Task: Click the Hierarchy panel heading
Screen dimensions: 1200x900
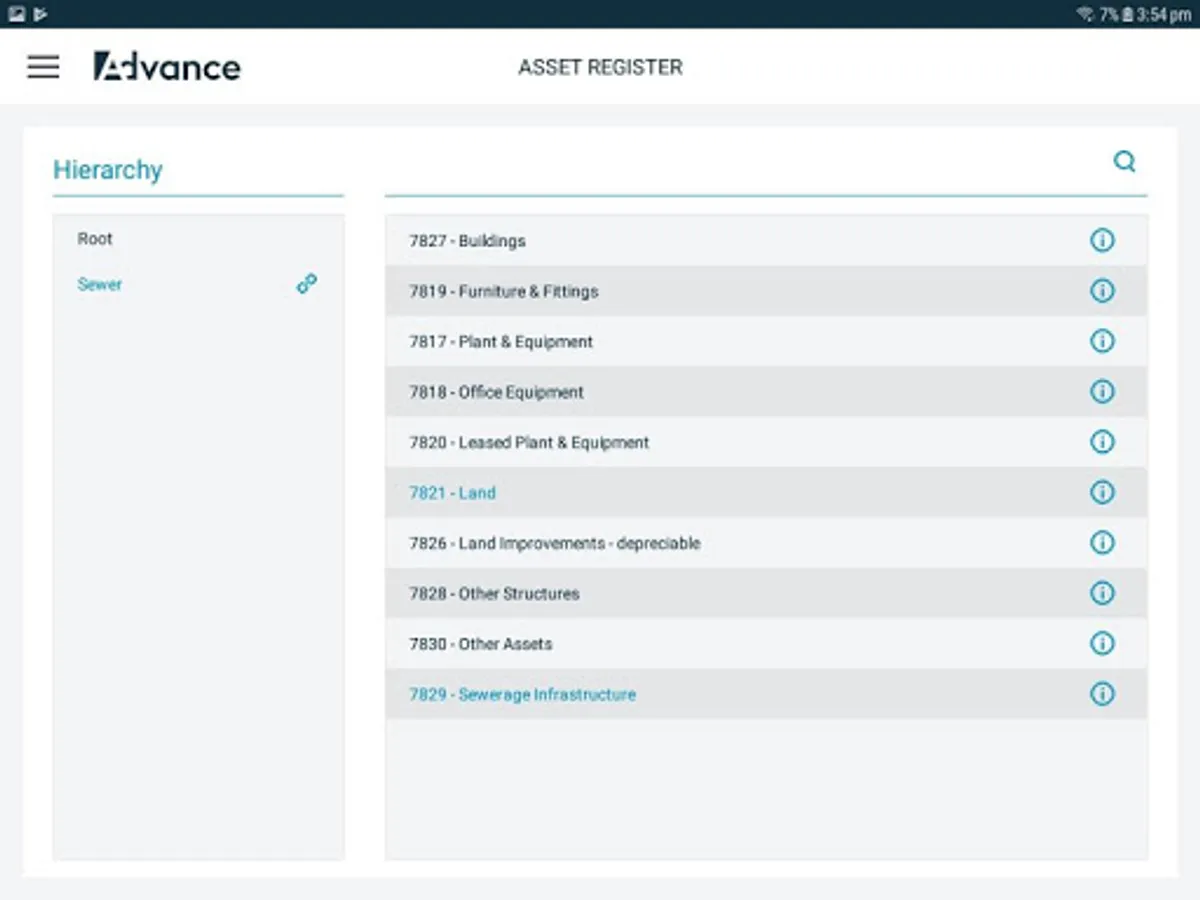Action: pyautogui.click(x=108, y=170)
